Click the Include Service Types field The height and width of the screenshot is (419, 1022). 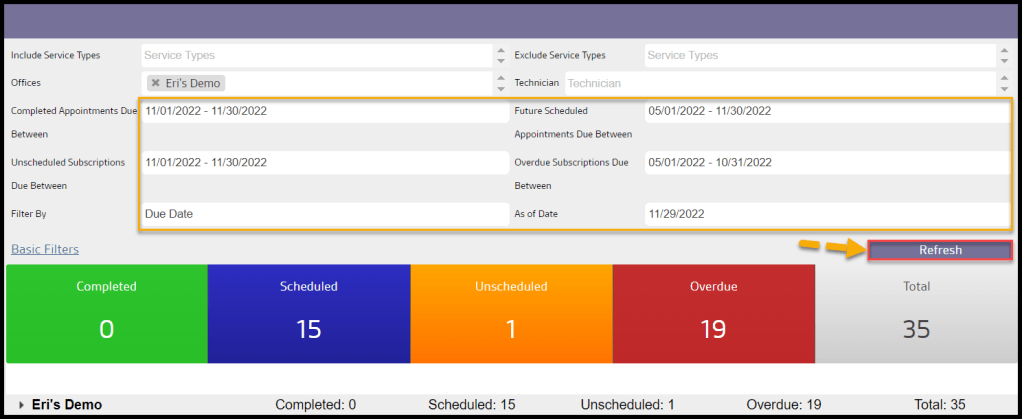(x=318, y=56)
